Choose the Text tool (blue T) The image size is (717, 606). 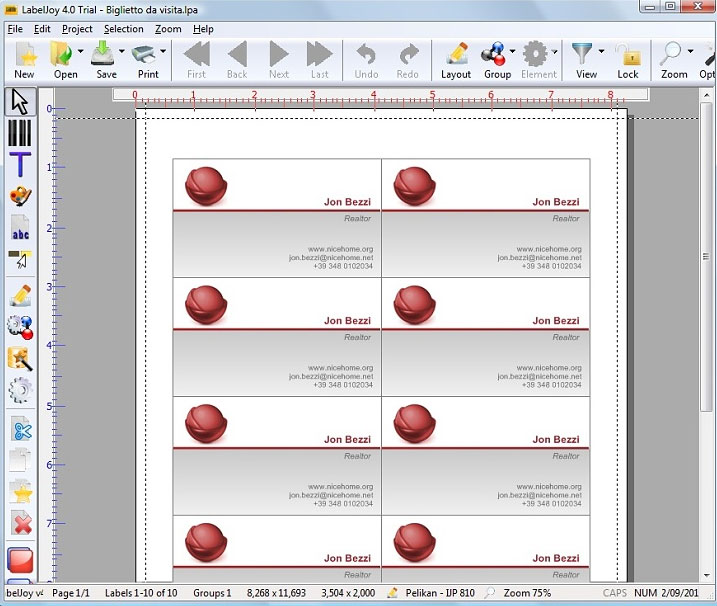20,165
